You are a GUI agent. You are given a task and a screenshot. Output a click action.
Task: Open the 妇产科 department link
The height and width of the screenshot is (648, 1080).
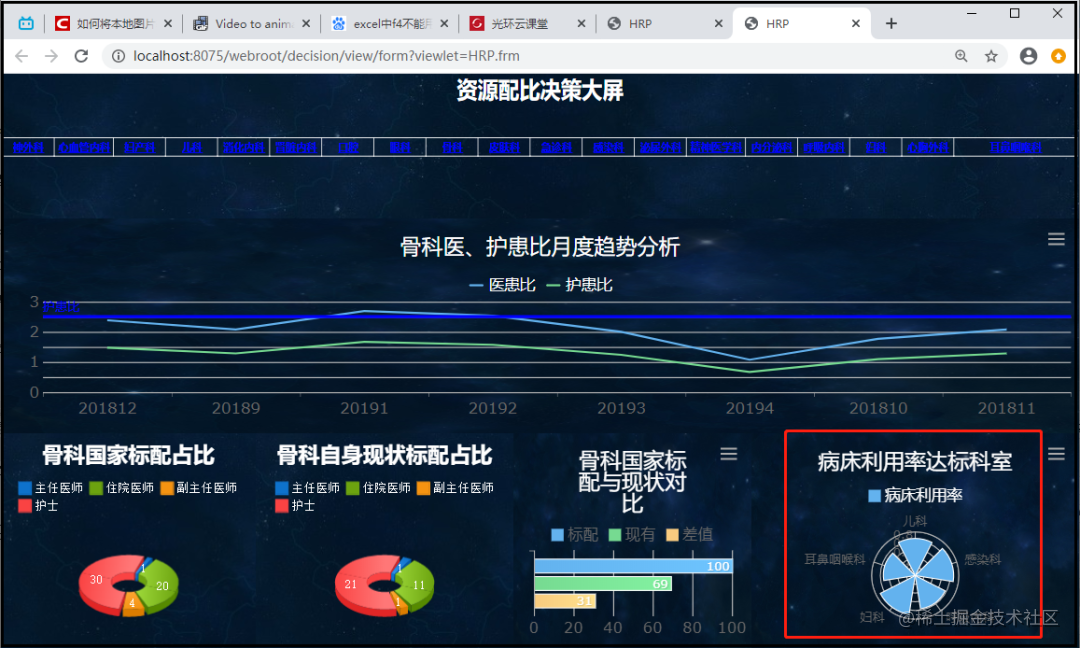139,147
